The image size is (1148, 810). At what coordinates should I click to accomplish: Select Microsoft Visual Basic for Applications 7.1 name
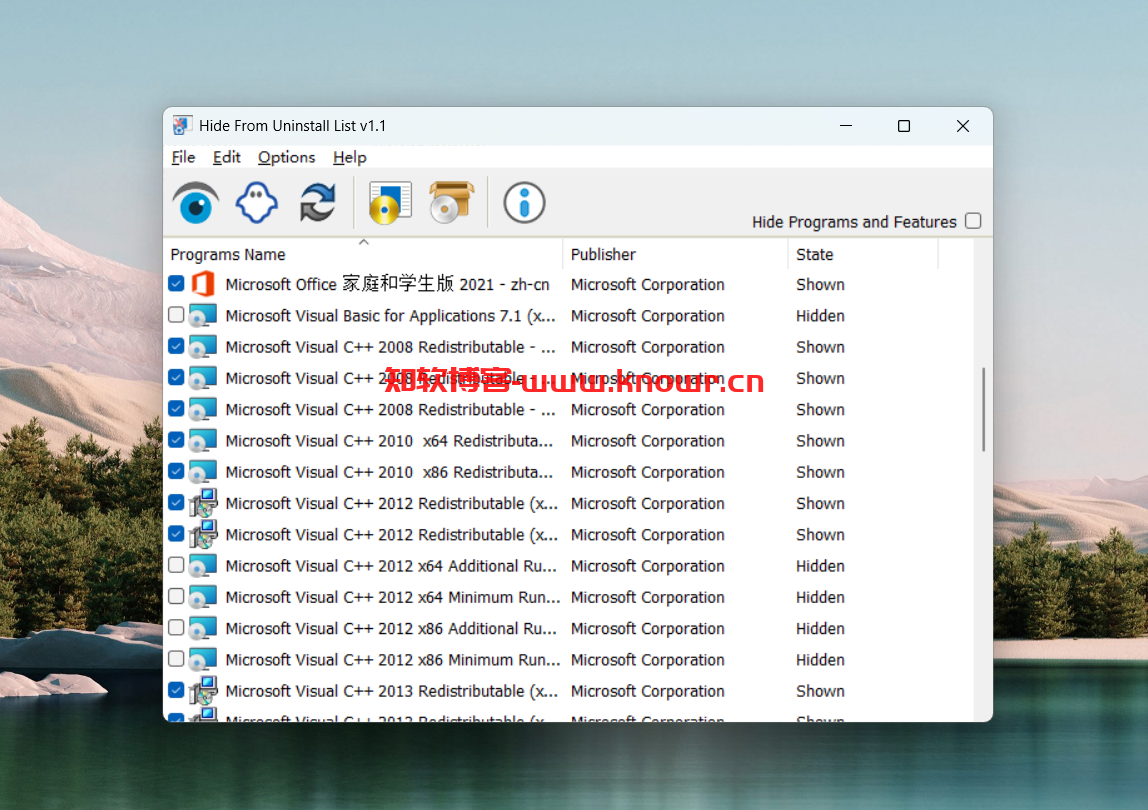[390, 316]
